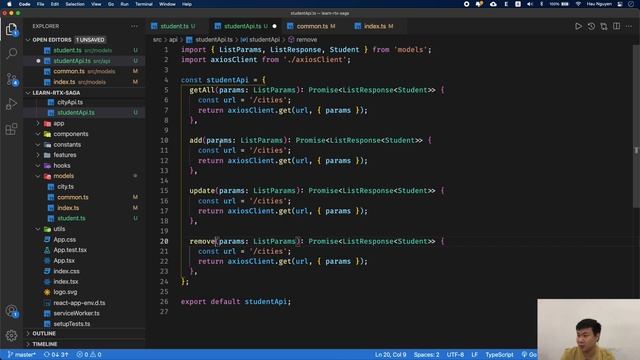
Task: Open the Run and Debug view icon
Action: point(11,104)
